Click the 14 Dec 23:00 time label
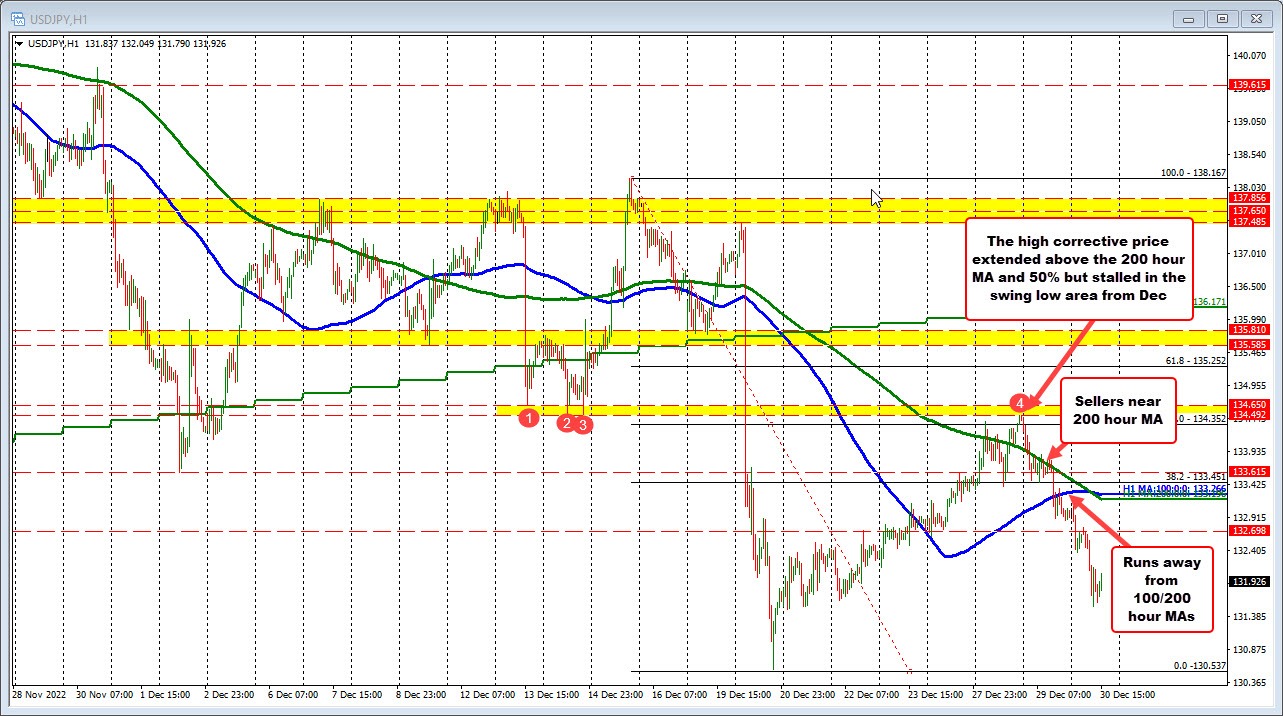The width and height of the screenshot is (1283, 716). tap(615, 695)
